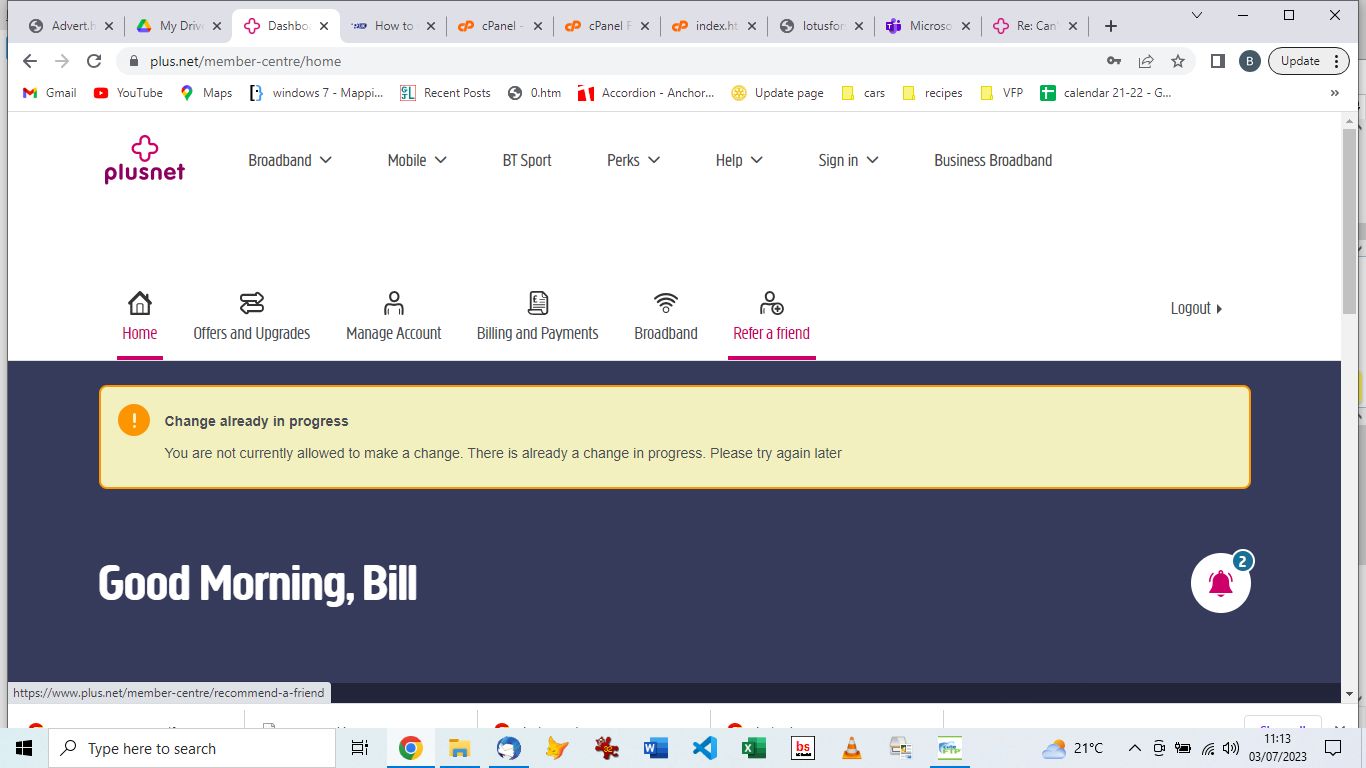The image size is (1366, 768).
Task: Open the Perks dropdown
Action: click(x=633, y=160)
